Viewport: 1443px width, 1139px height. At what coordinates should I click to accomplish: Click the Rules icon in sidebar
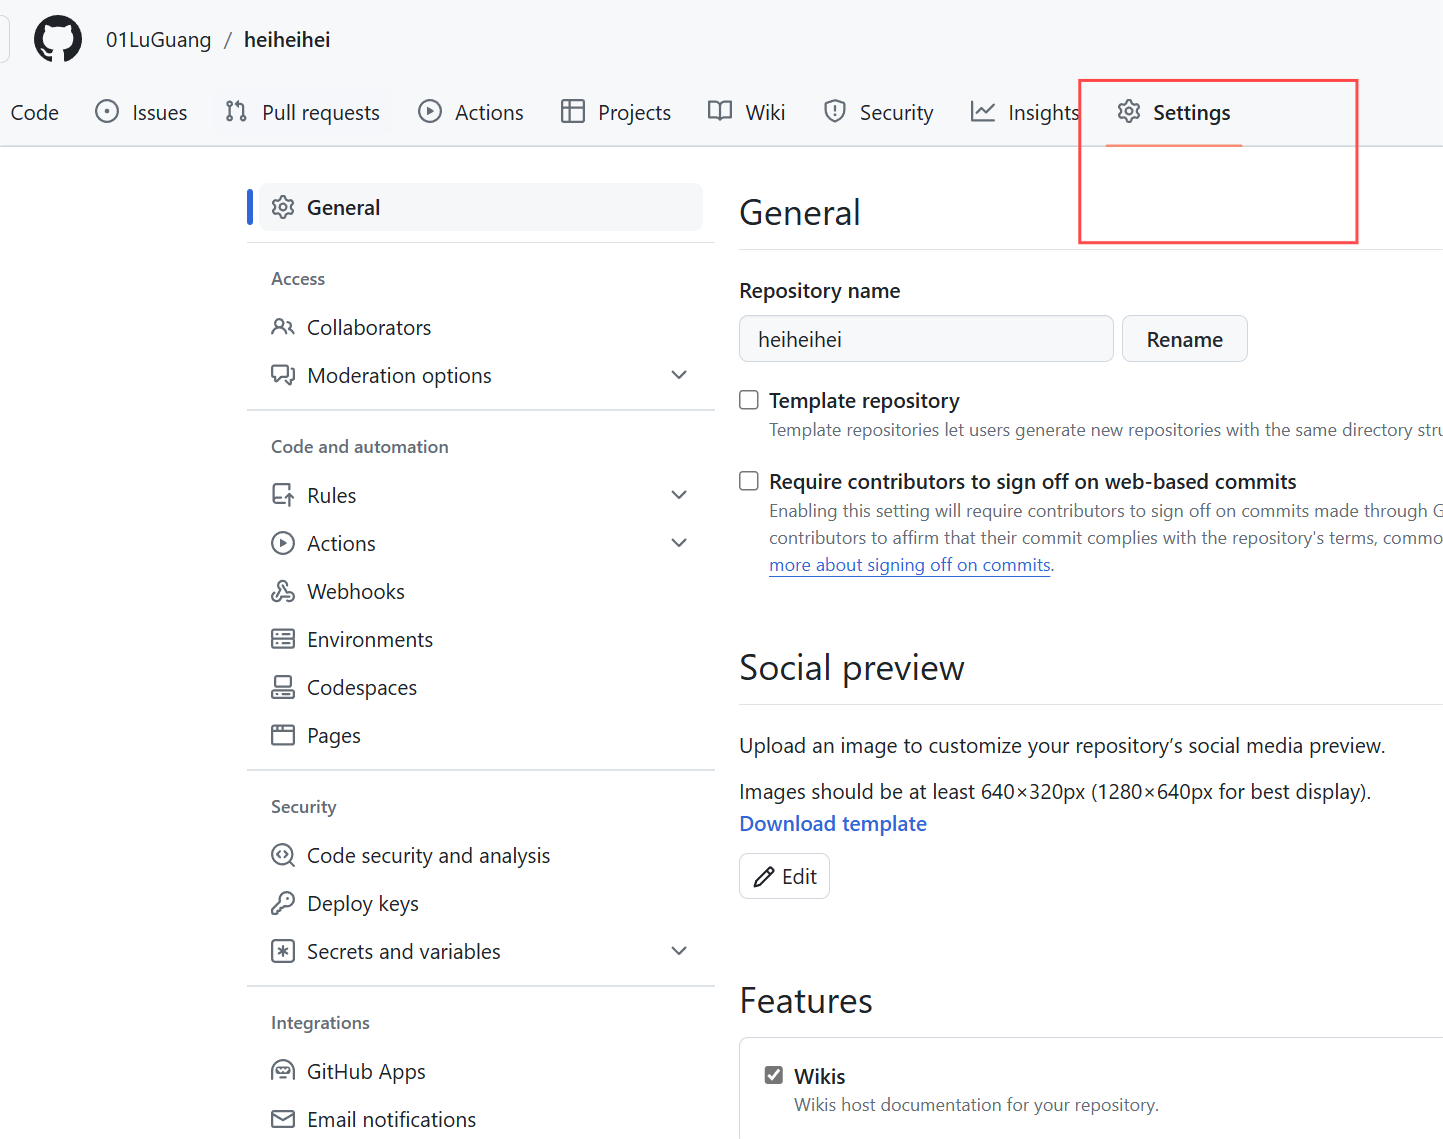pos(283,495)
